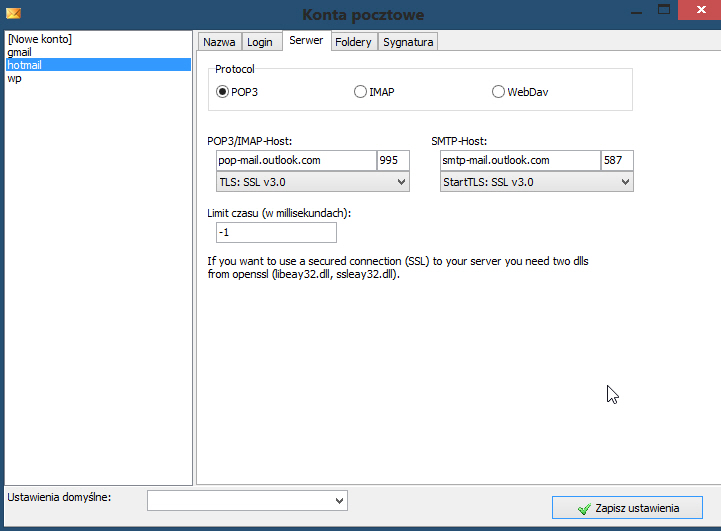The image size is (721, 531).
Task: Maximize the Konta pocztowe window
Action: pyautogui.click(x=664, y=10)
